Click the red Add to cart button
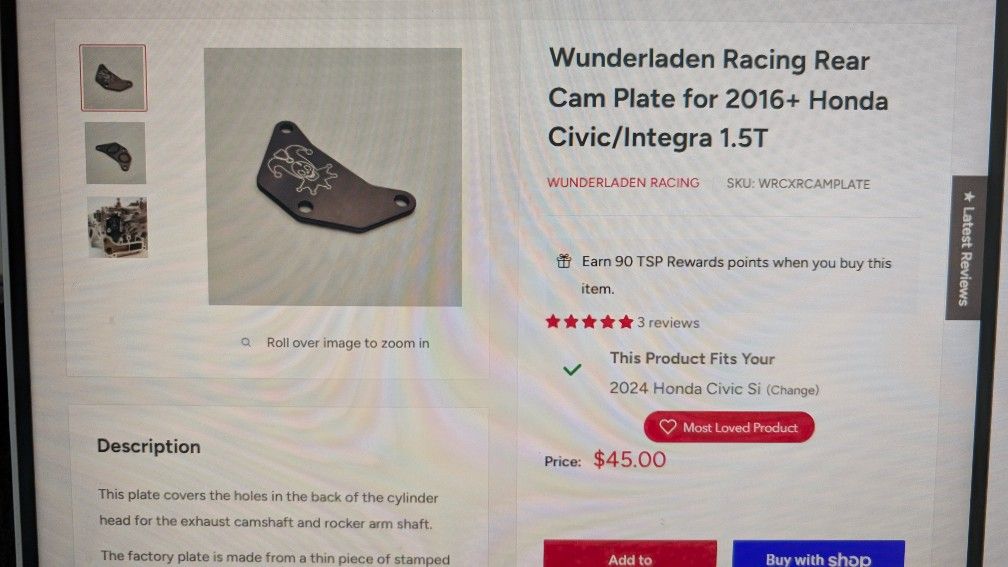The image size is (1008, 567). pos(630,554)
